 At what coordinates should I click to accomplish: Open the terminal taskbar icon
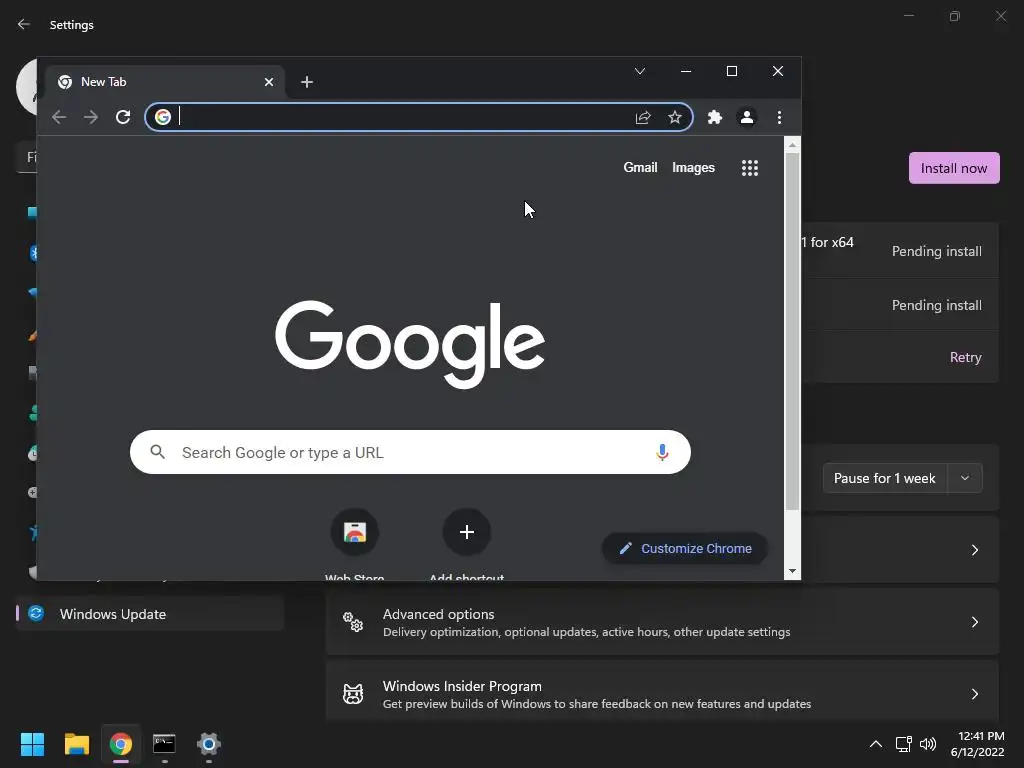click(164, 744)
